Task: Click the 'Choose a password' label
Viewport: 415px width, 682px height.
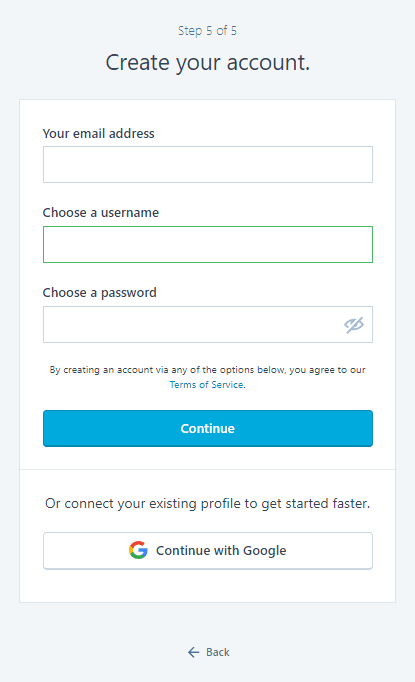Action: 100,293
